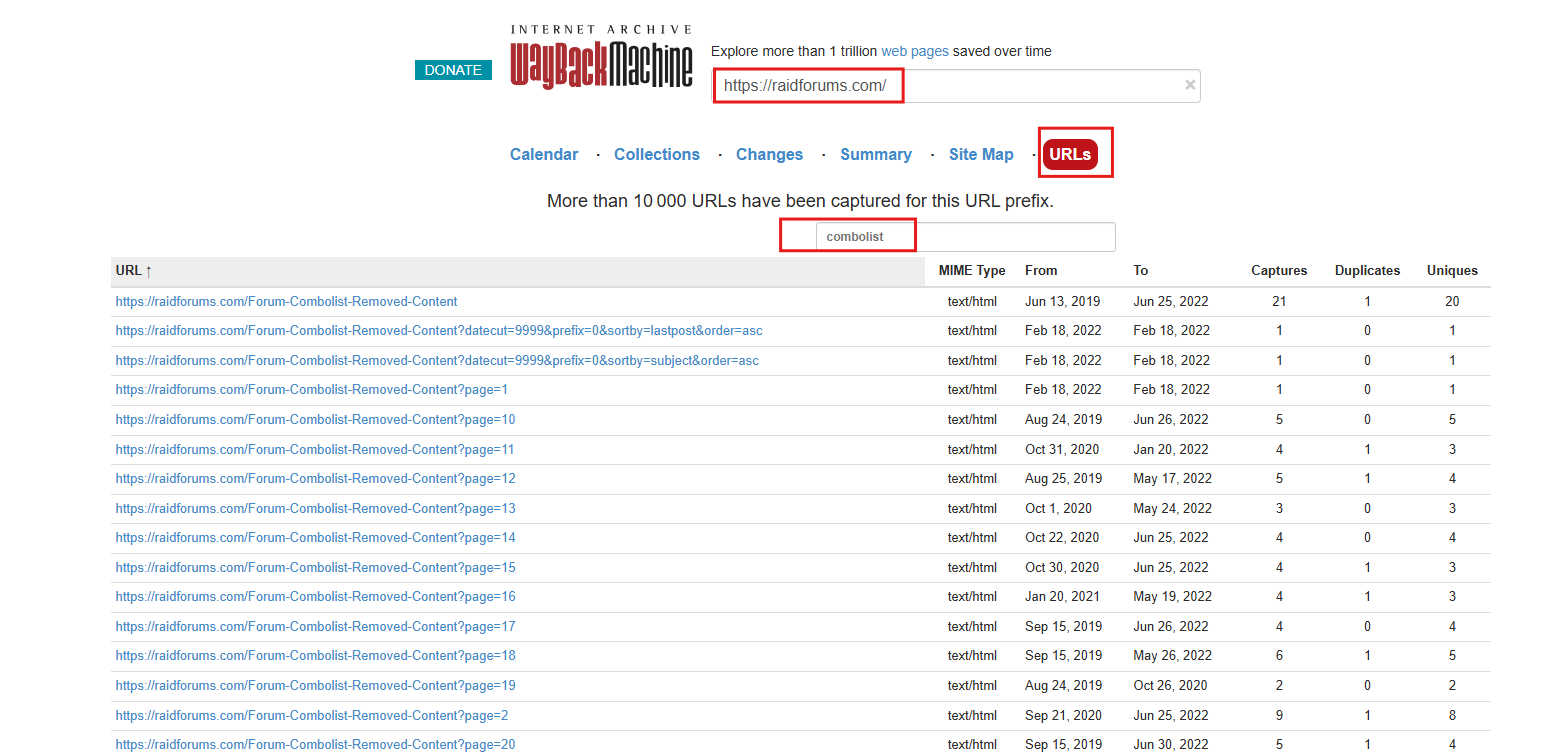Open the Calendar tab
The height and width of the screenshot is (753, 1564).
point(544,154)
